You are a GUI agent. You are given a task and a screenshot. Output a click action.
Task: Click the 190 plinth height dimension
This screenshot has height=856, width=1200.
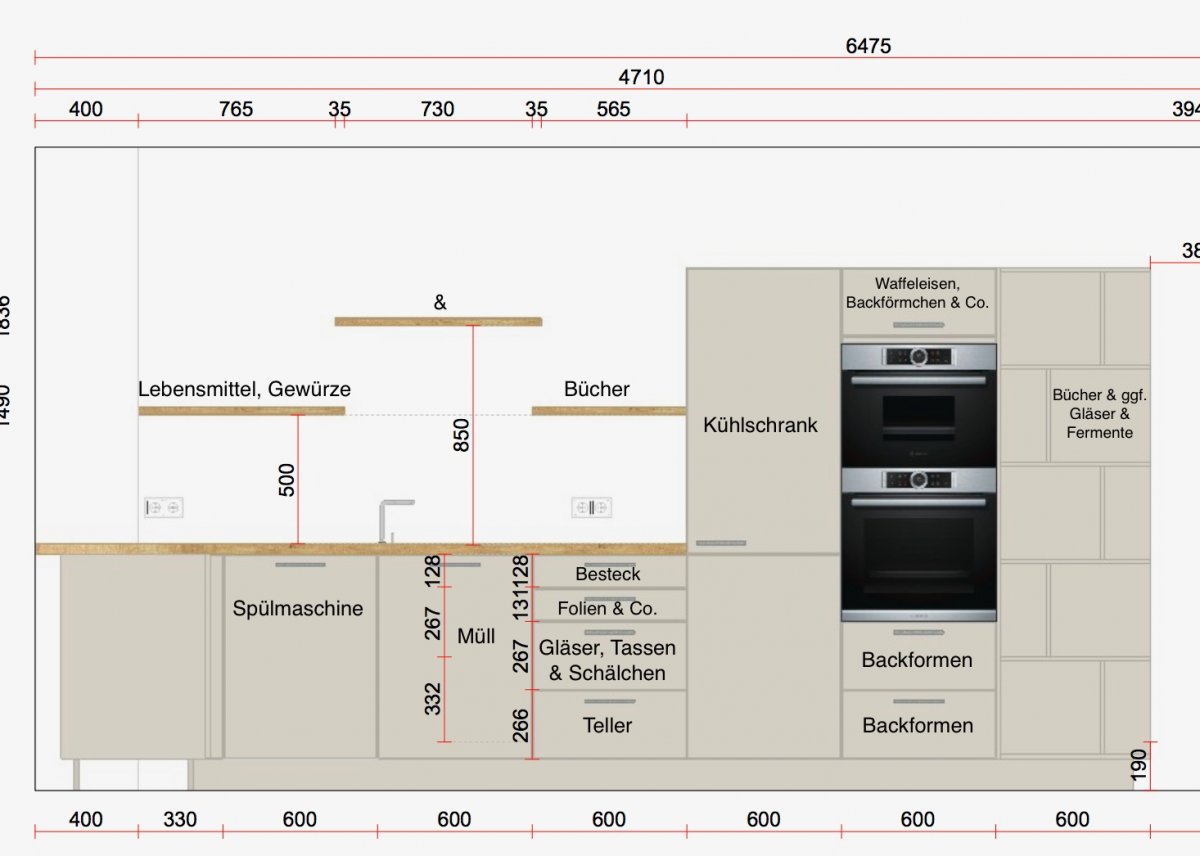point(1138,766)
